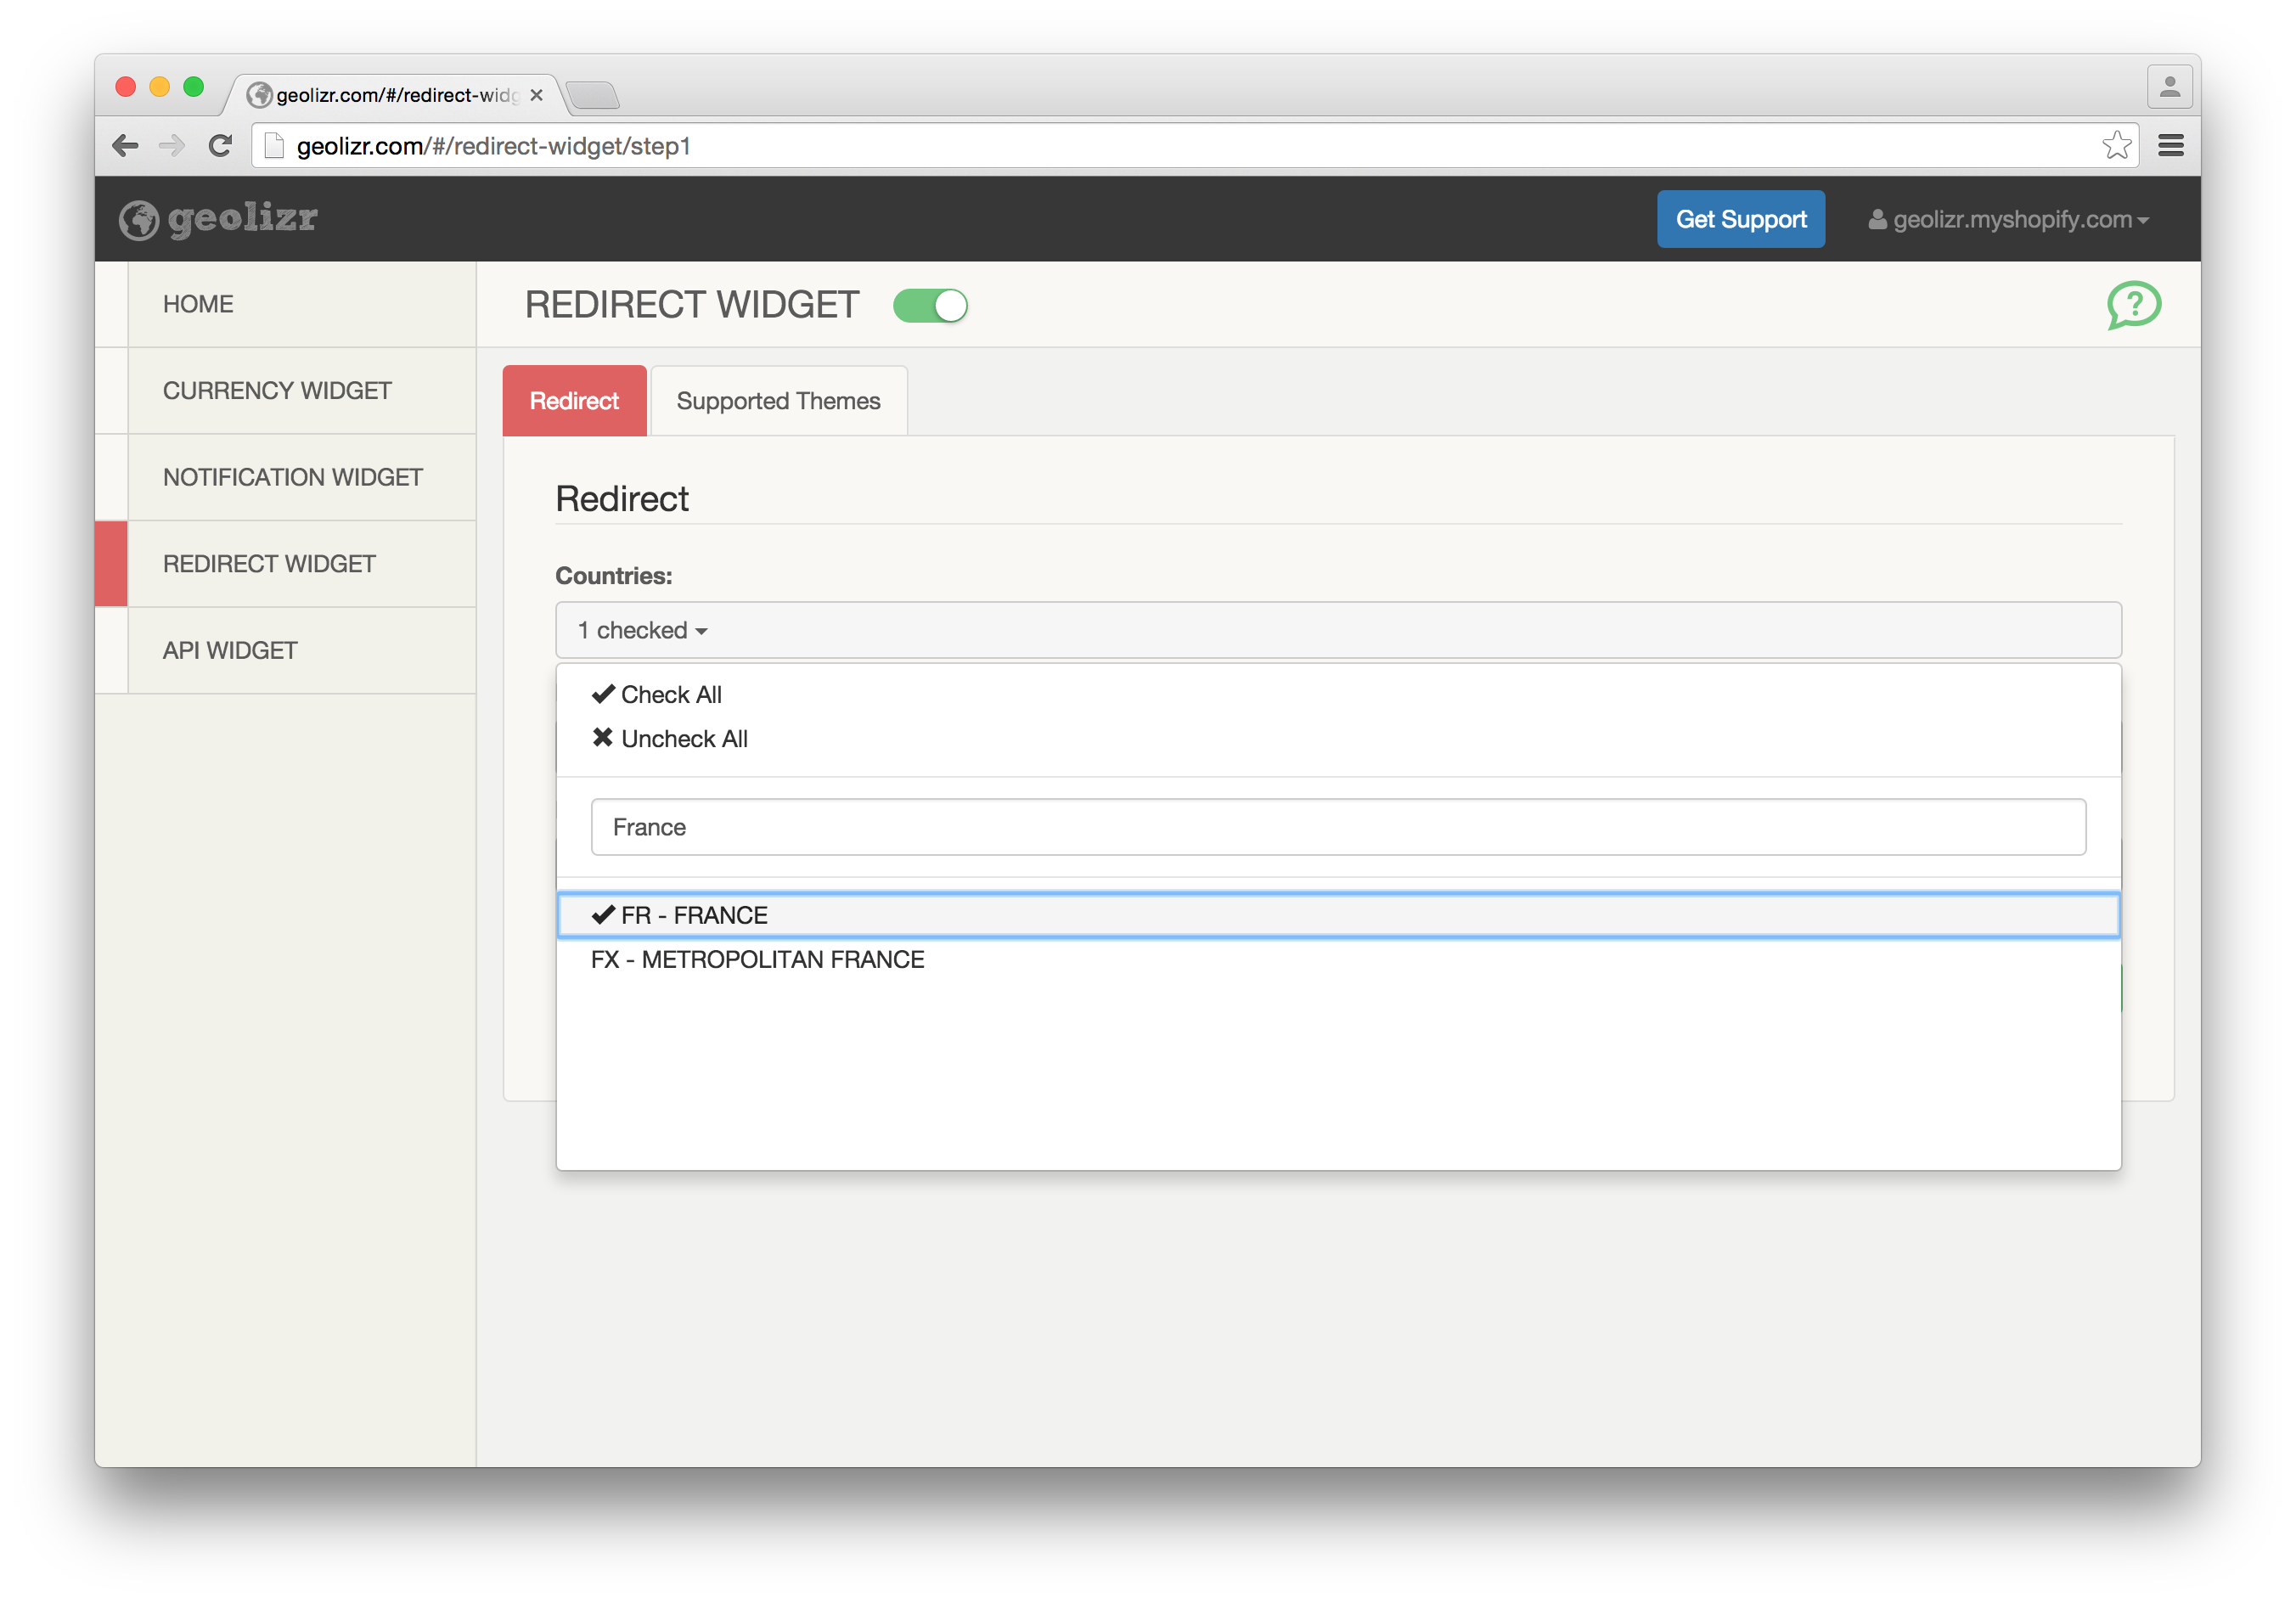2296x1603 pixels.
Task: Bookmark page using the star icon
Action: tap(2115, 146)
